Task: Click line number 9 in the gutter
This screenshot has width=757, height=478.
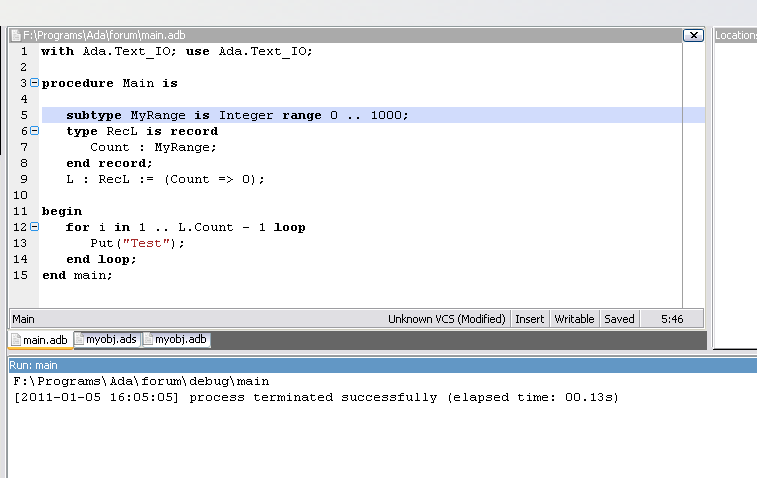Action: pyautogui.click(x=23, y=179)
